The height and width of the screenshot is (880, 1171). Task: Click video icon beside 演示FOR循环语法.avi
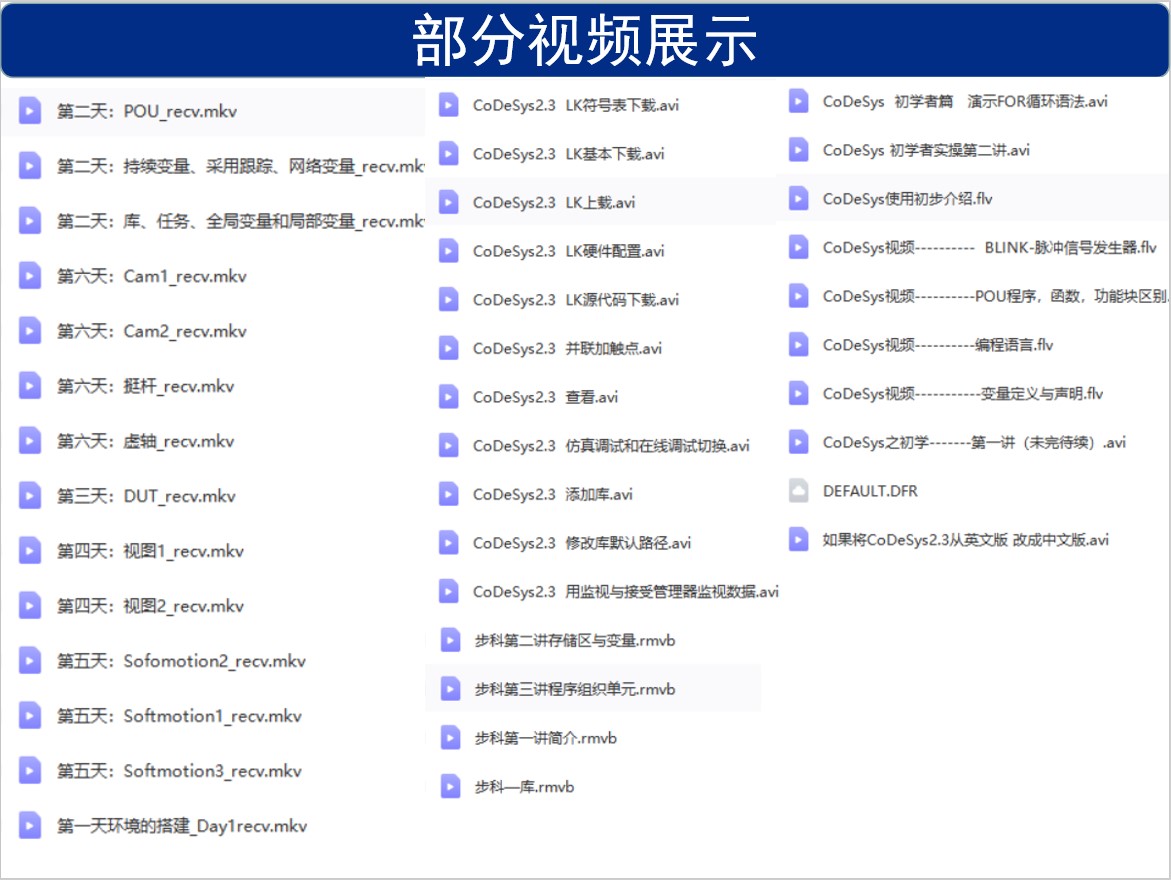798,101
